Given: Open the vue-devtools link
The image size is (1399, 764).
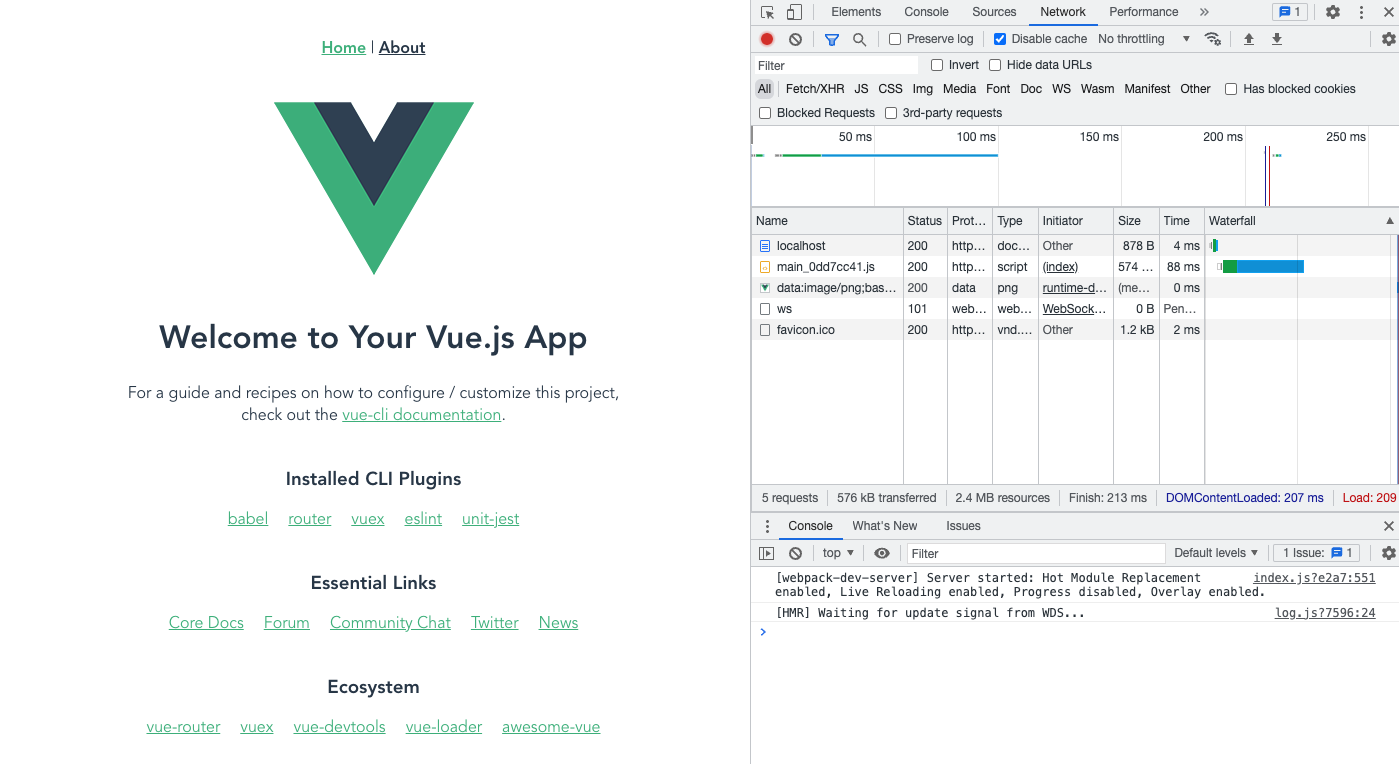Looking at the screenshot, I should (339, 727).
